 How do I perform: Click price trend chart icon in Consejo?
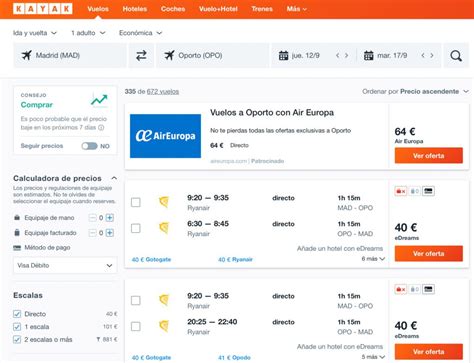click(x=99, y=100)
